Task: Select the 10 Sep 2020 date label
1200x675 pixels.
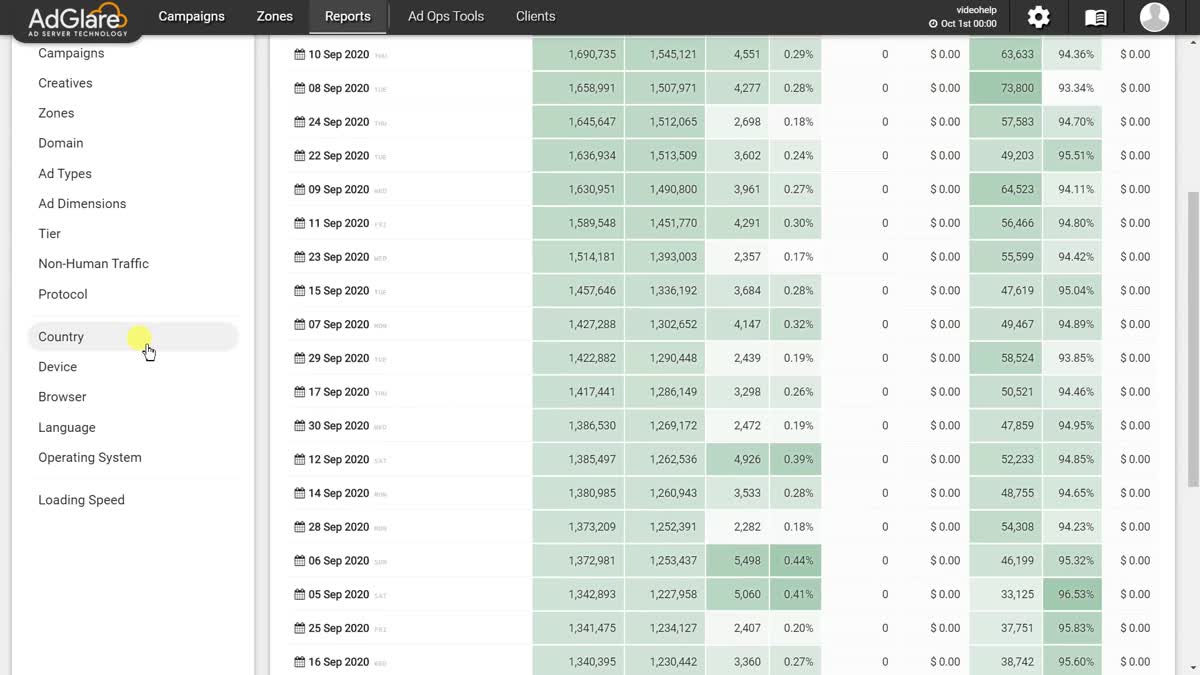Action: (338, 54)
